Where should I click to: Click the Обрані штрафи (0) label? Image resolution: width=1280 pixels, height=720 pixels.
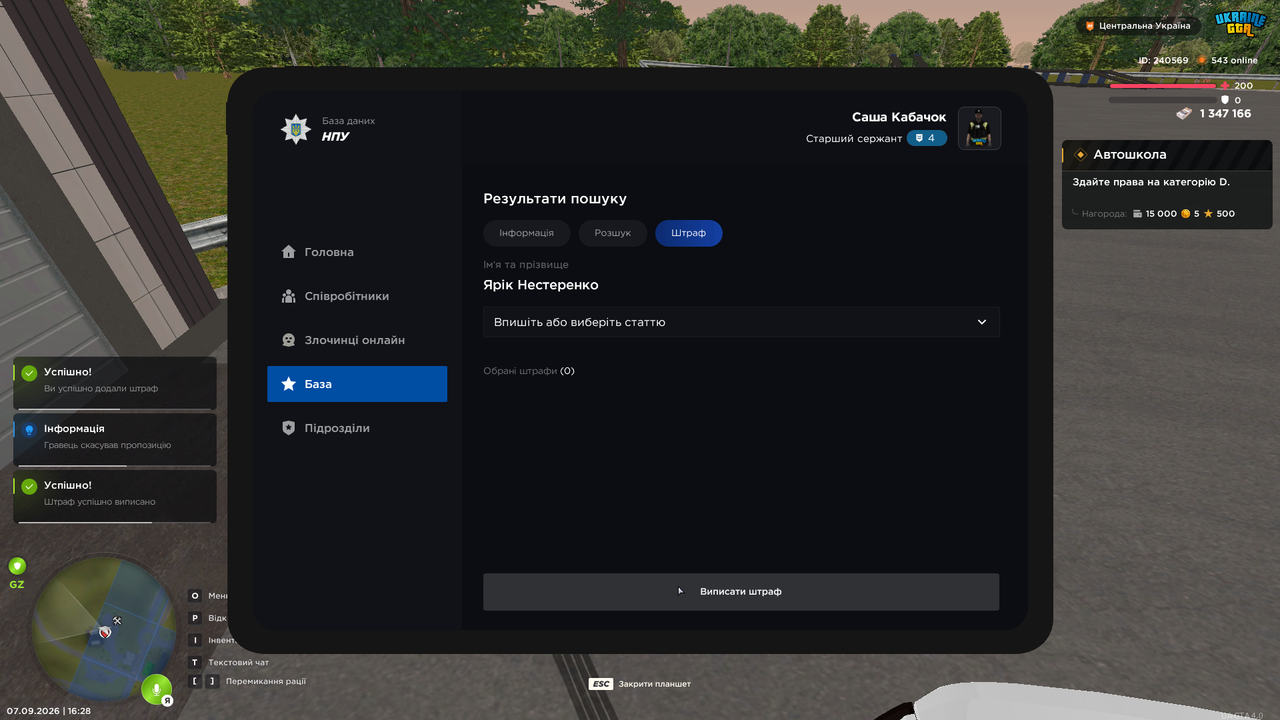[x=529, y=371]
